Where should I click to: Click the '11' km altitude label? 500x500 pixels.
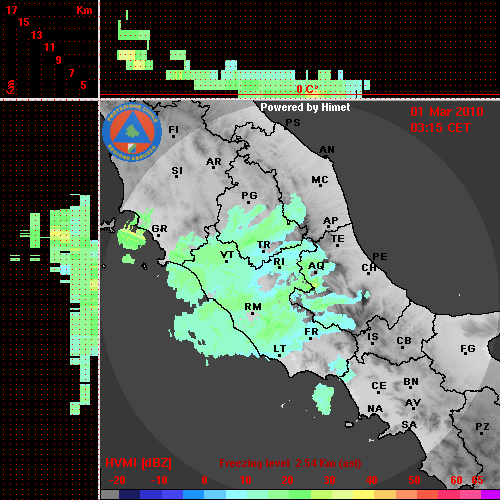point(49,47)
